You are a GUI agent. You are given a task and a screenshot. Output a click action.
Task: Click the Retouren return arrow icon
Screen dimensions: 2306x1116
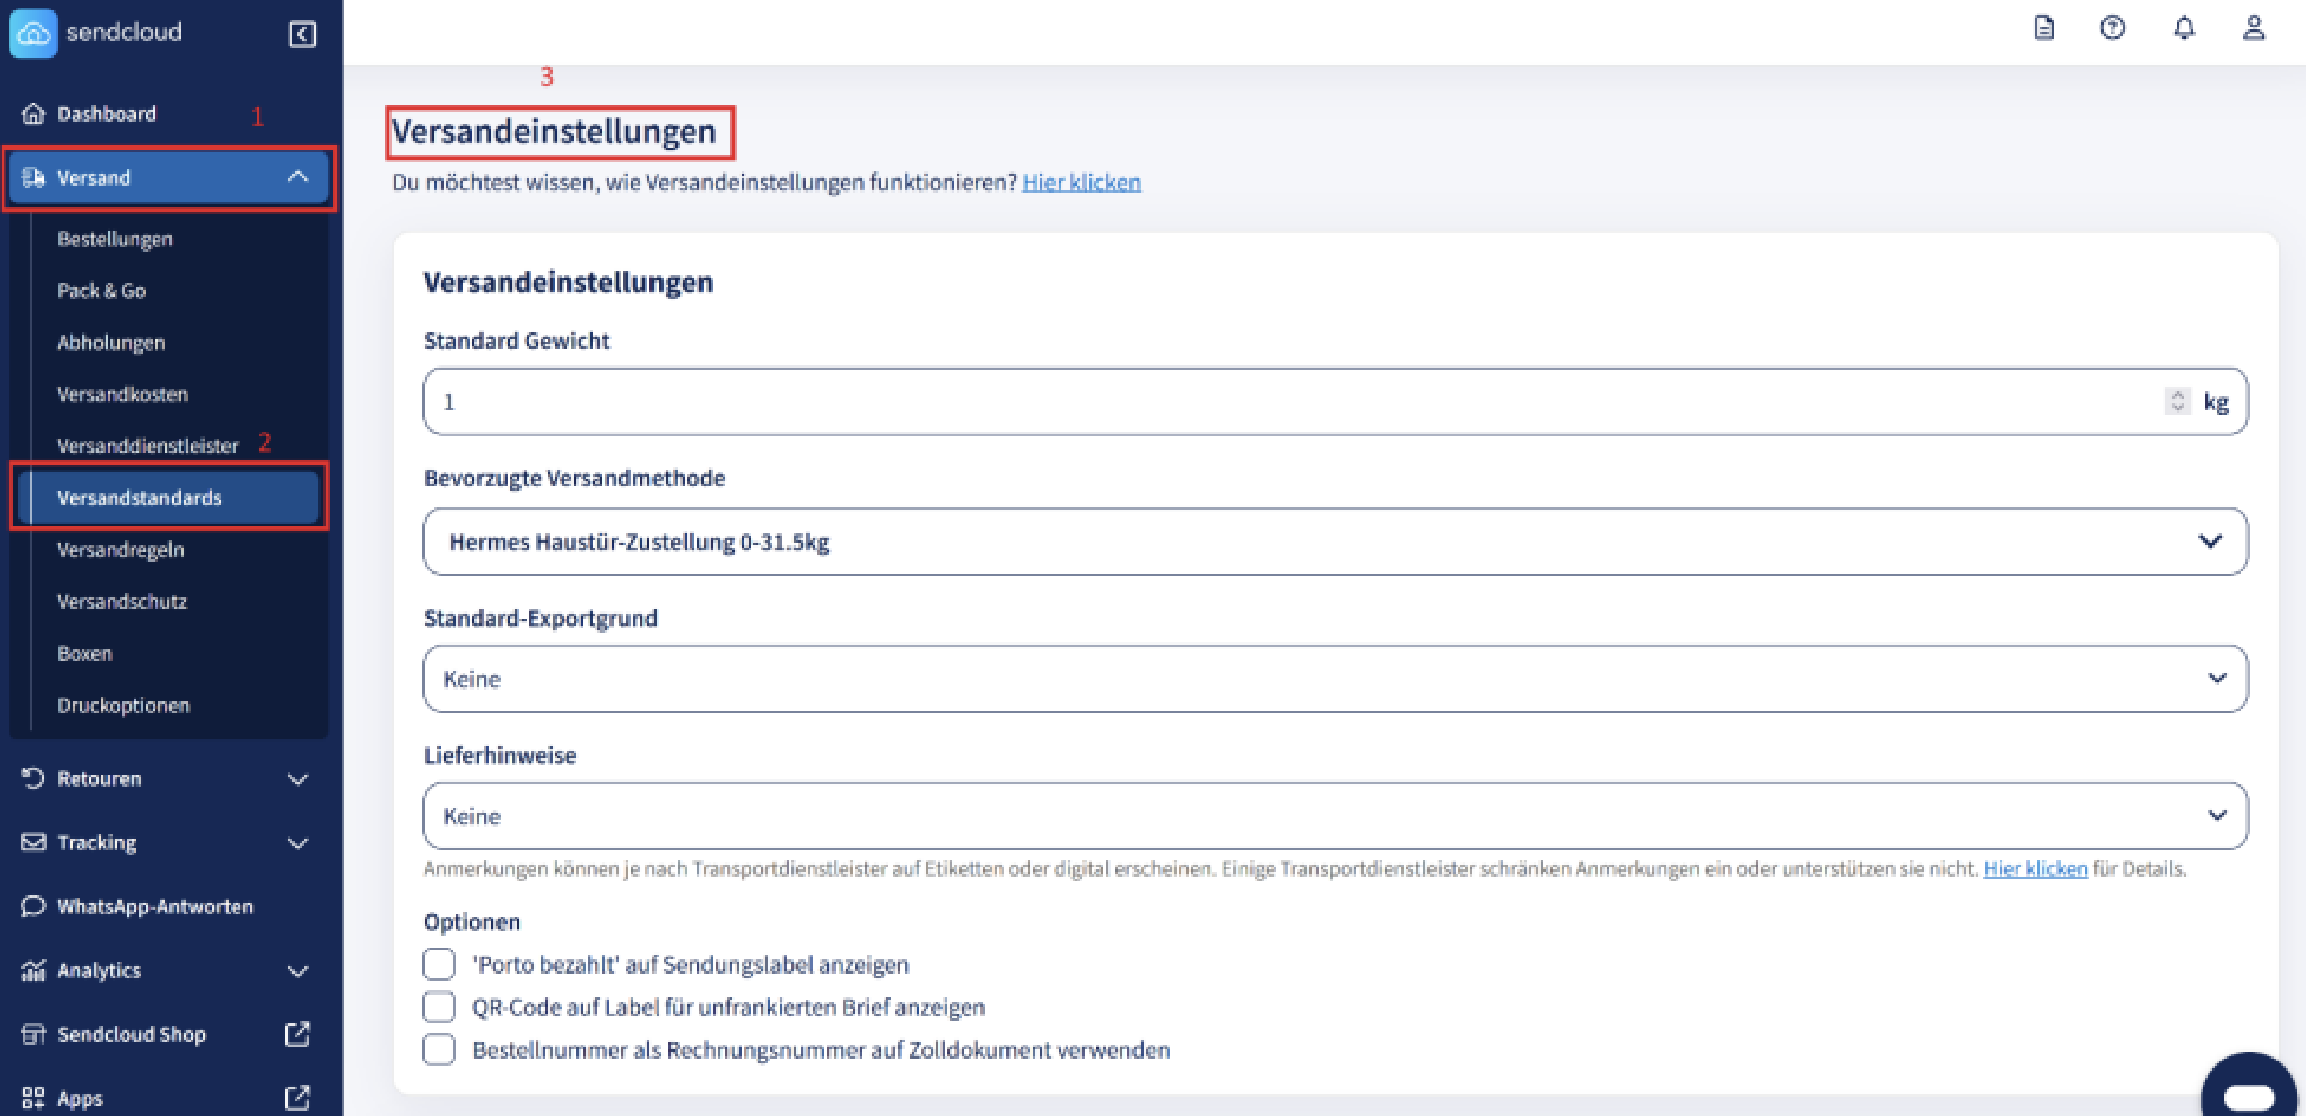[x=34, y=778]
